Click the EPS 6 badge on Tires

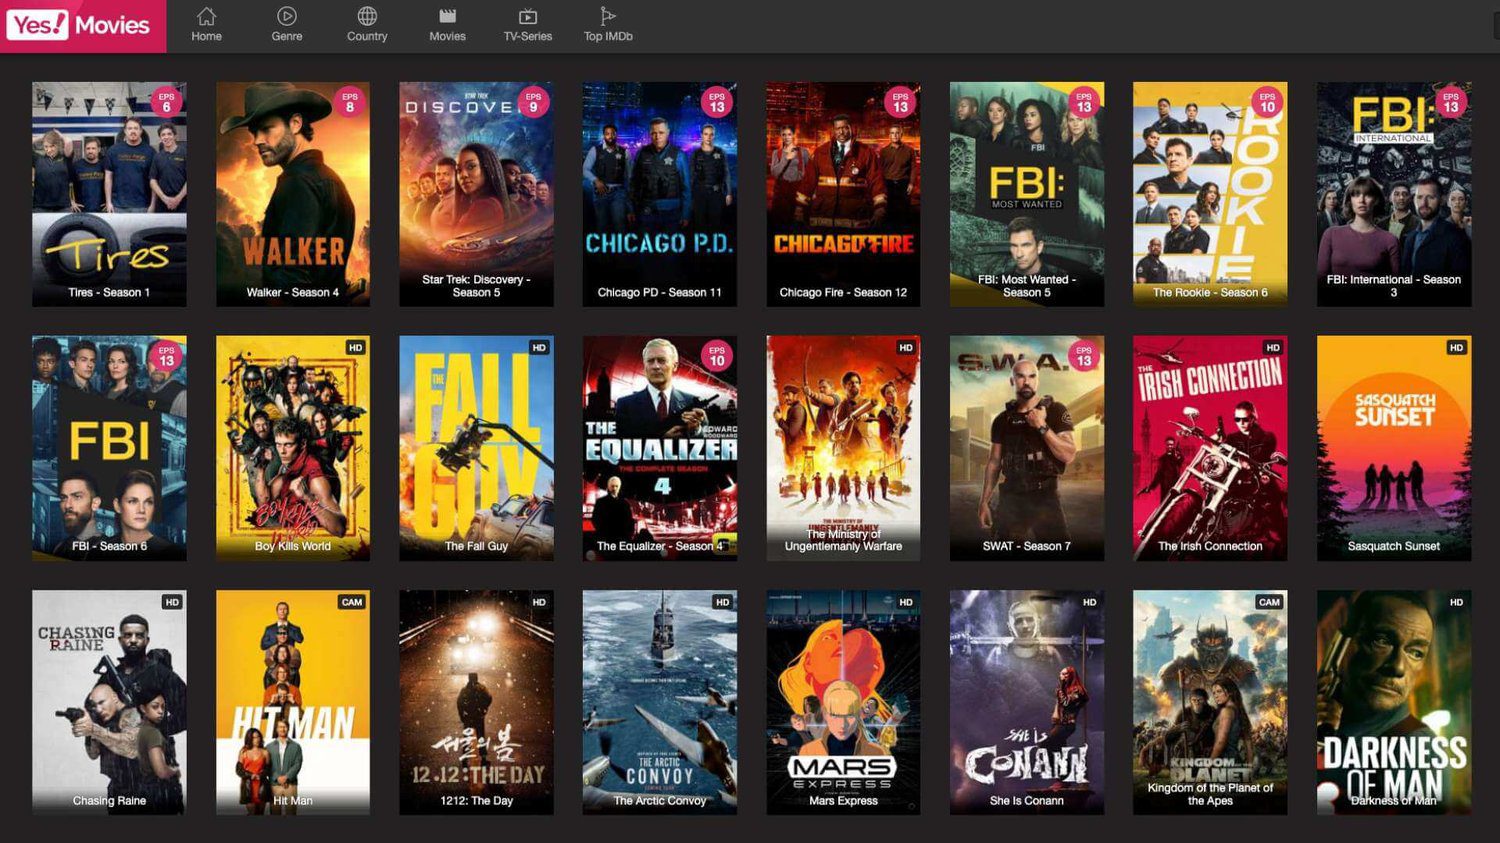166,103
